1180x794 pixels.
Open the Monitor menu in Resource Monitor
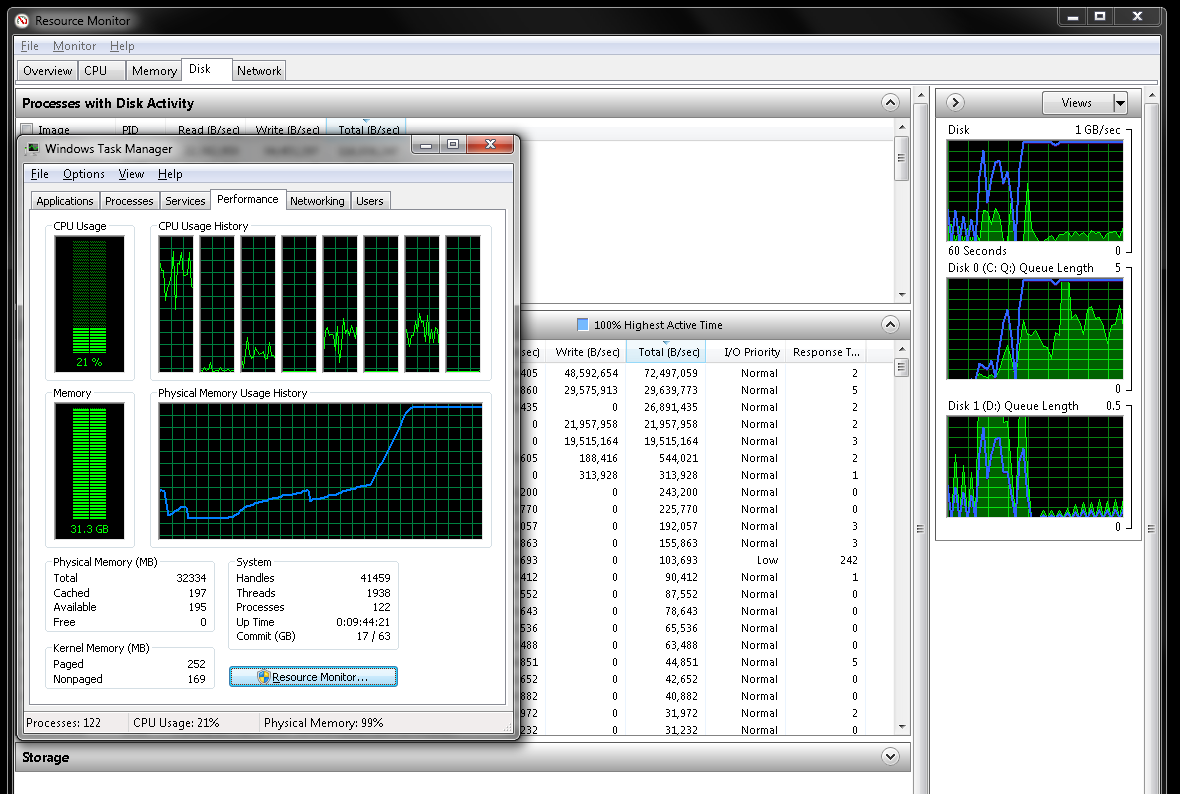(74, 46)
